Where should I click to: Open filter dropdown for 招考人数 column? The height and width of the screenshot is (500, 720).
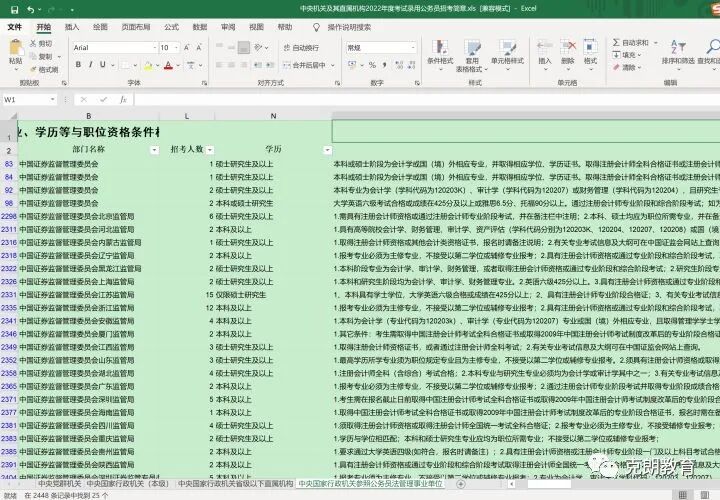point(209,150)
